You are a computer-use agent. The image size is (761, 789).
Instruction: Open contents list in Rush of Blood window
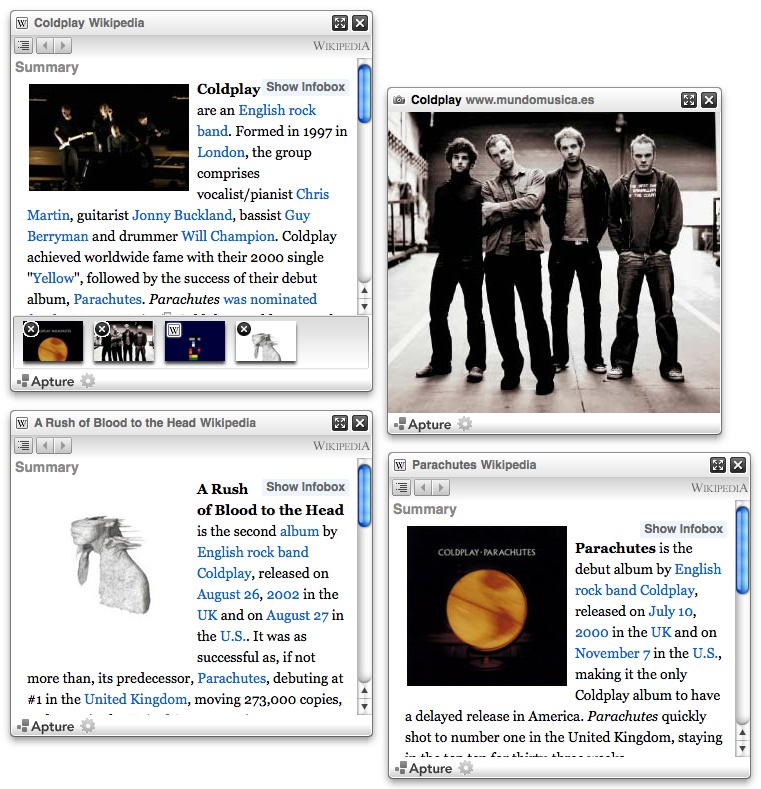coord(24,446)
